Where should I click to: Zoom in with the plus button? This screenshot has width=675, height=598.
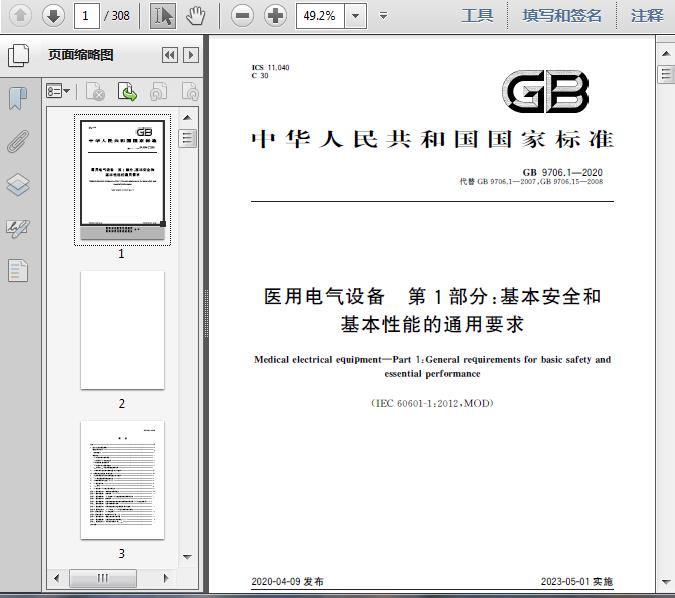click(x=276, y=16)
